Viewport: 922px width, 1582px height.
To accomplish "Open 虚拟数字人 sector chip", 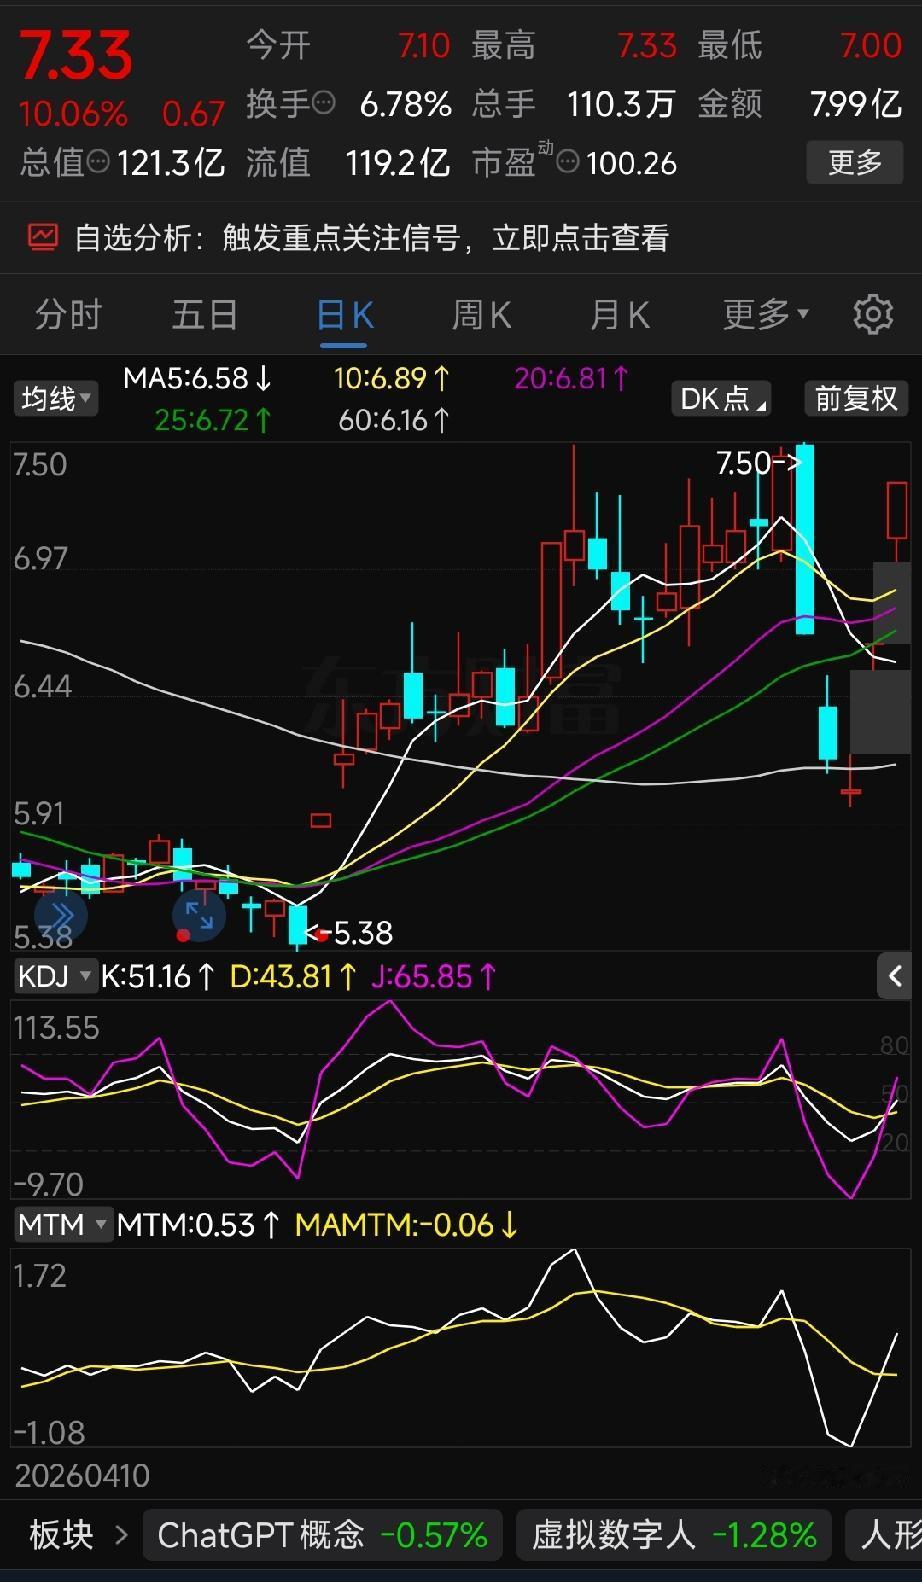I will [x=674, y=1534].
